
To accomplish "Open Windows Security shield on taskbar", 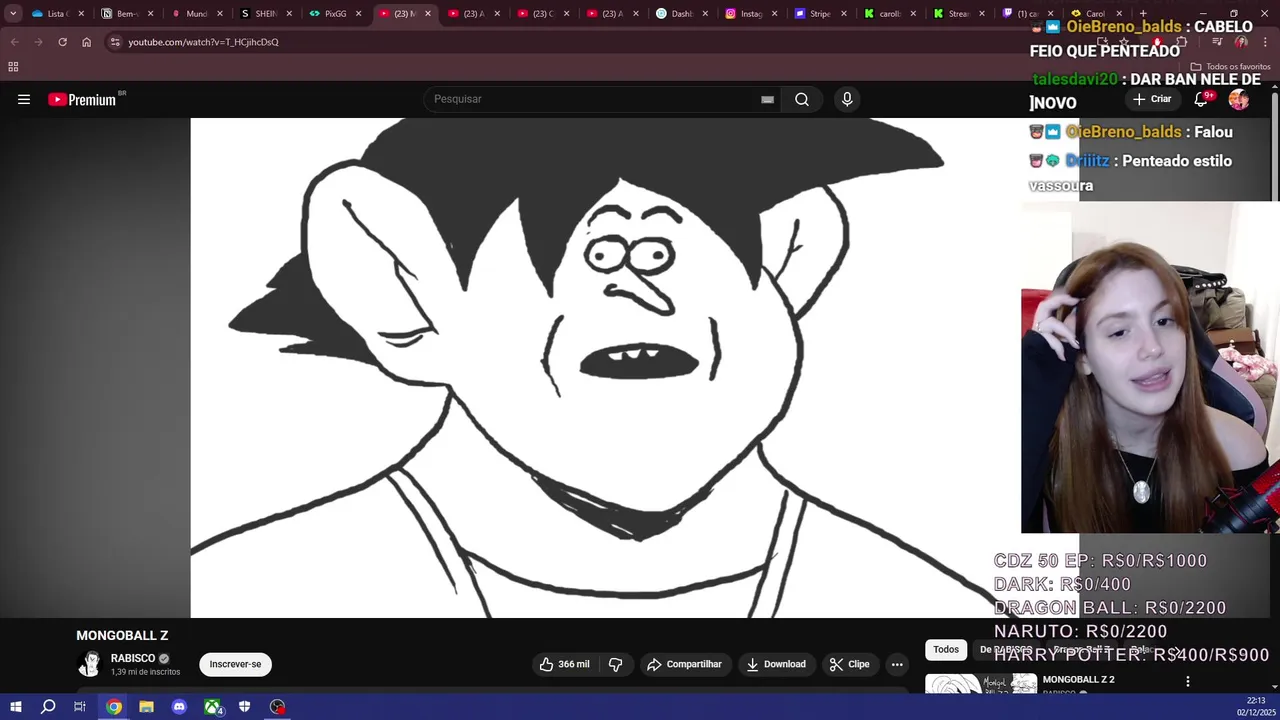I will tap(244, 707).
